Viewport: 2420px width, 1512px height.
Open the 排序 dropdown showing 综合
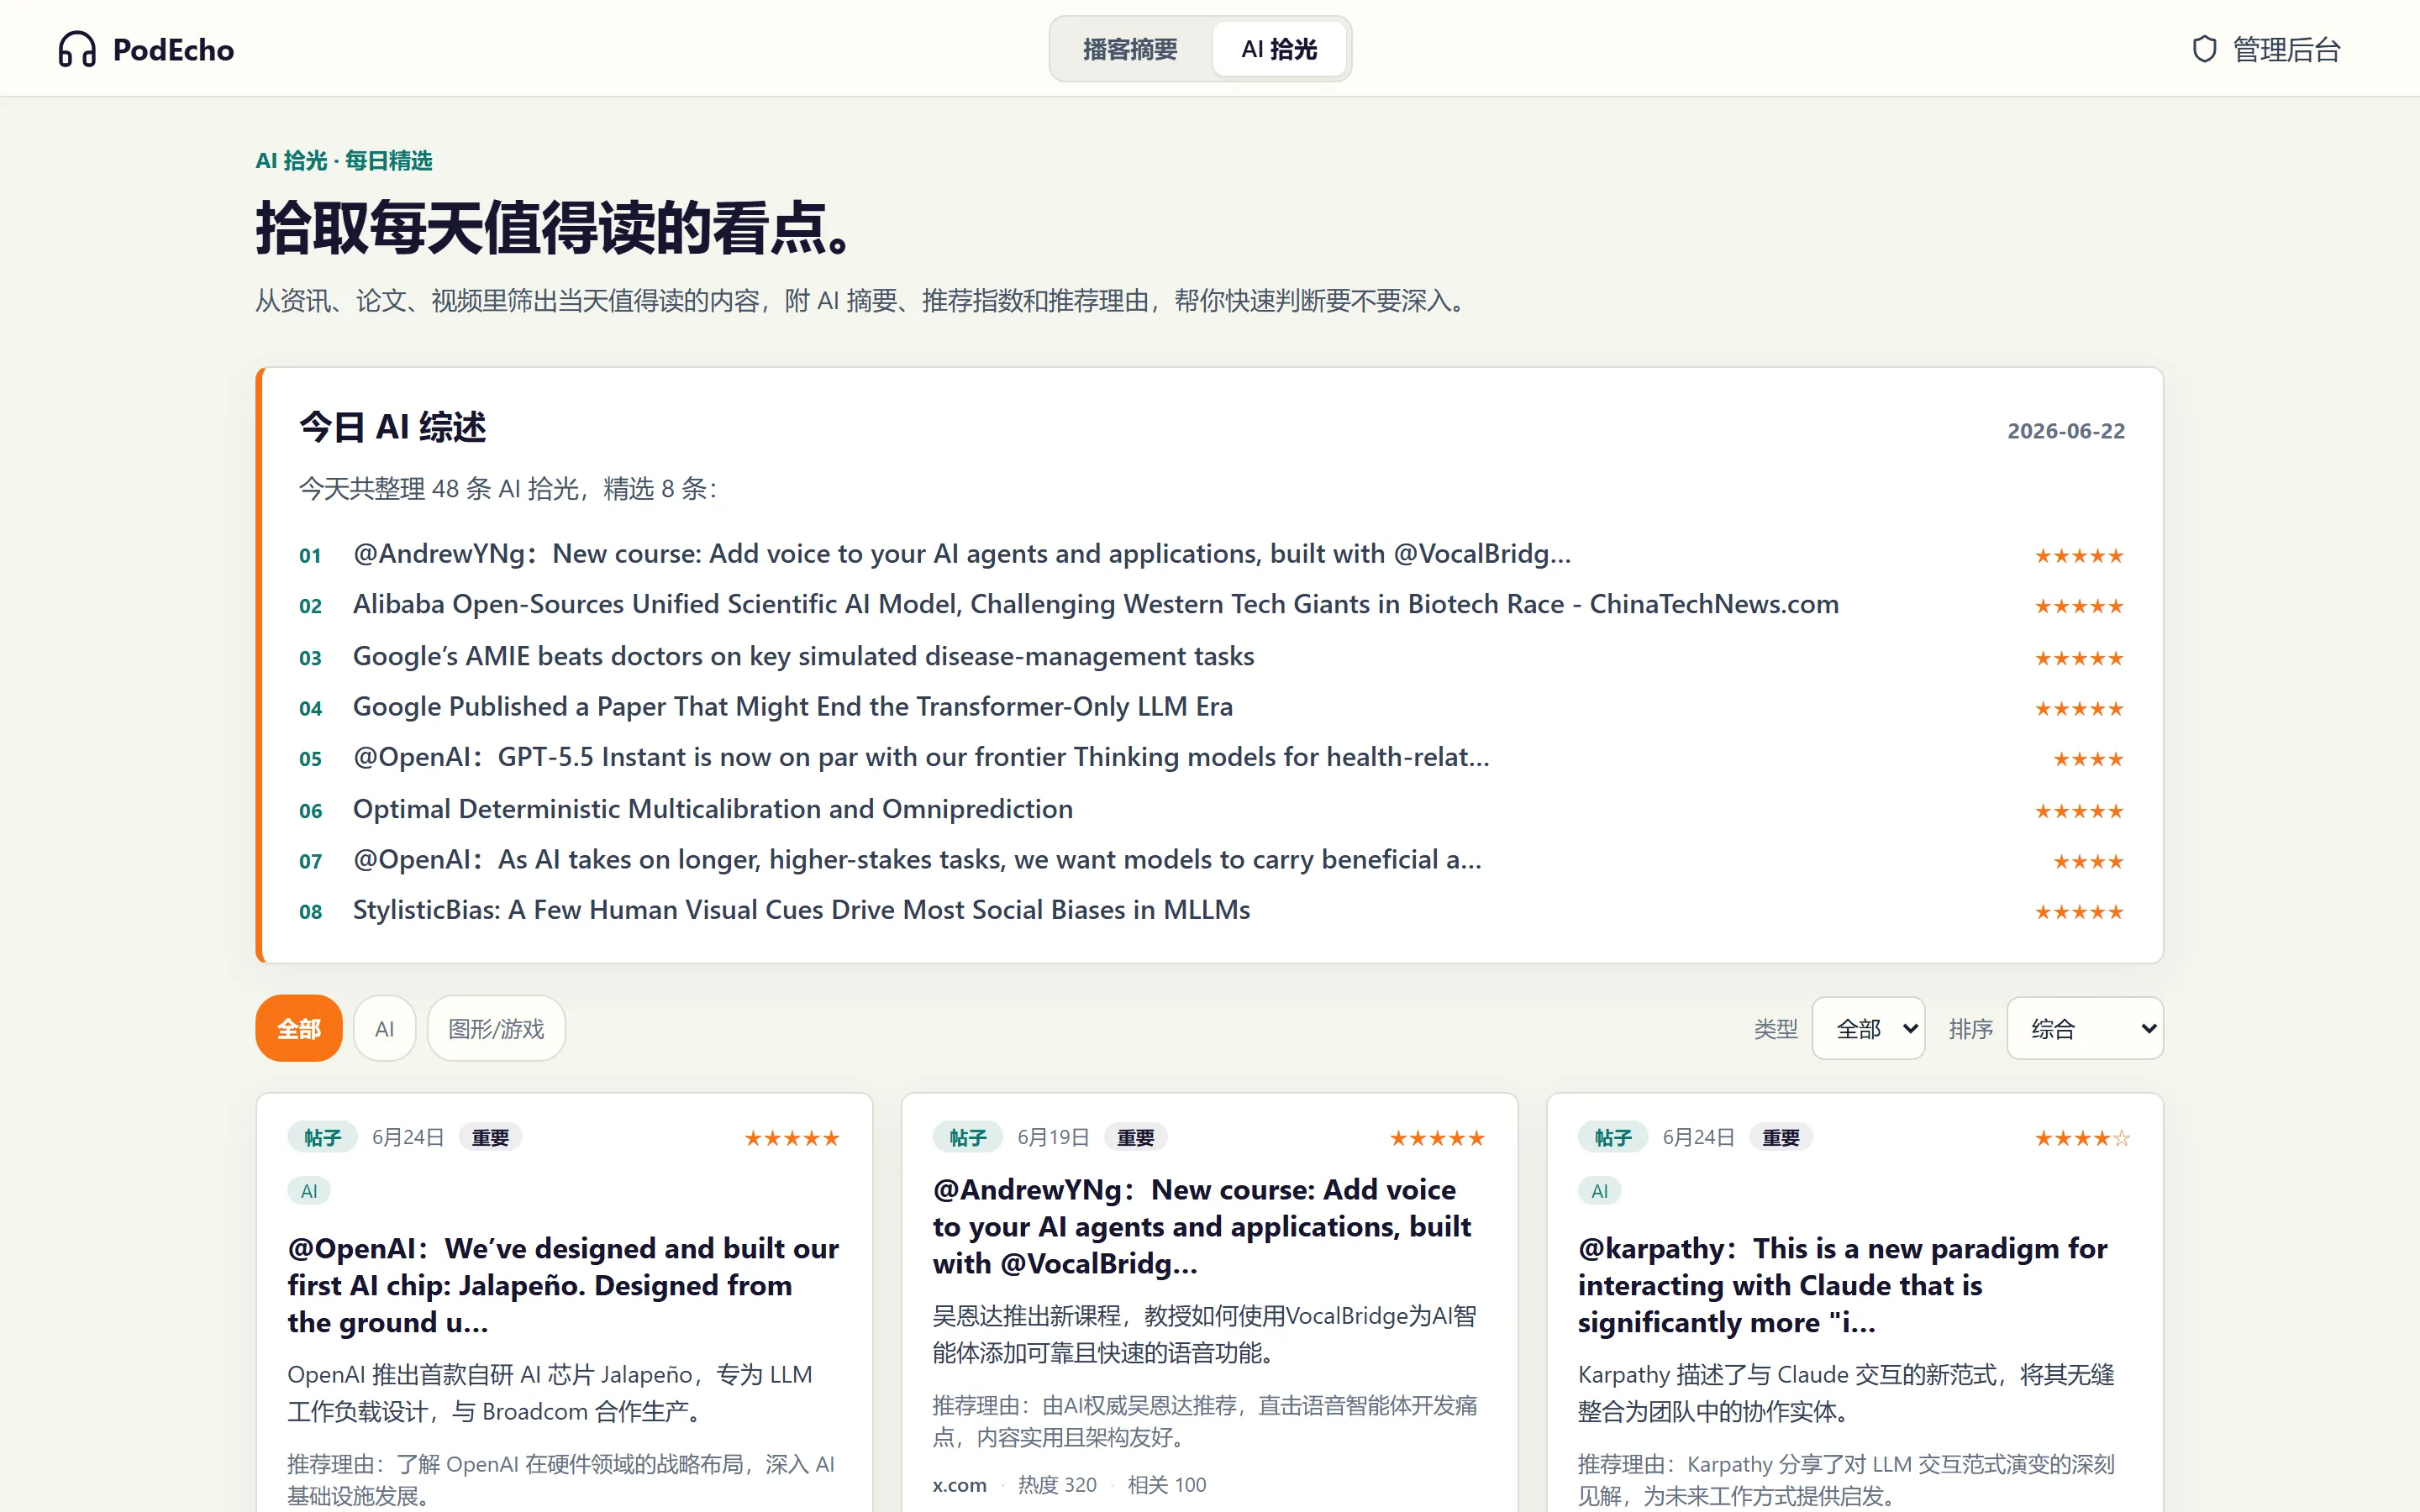(x=2085, y=1028)
